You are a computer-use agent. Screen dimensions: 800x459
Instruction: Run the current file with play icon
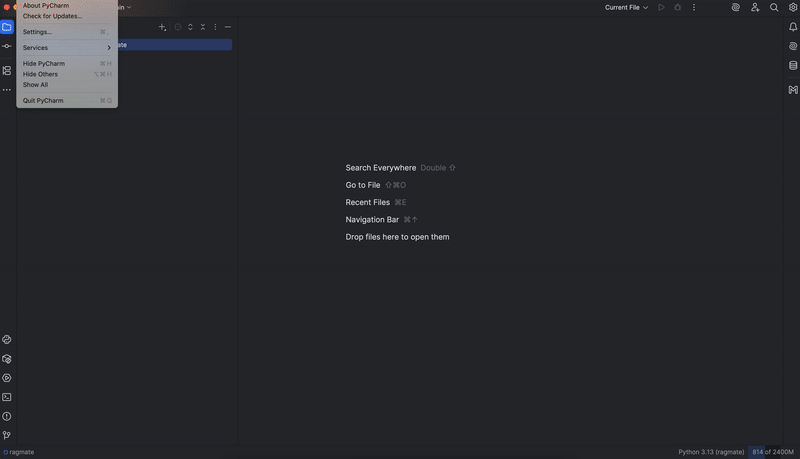pos(661,8)
